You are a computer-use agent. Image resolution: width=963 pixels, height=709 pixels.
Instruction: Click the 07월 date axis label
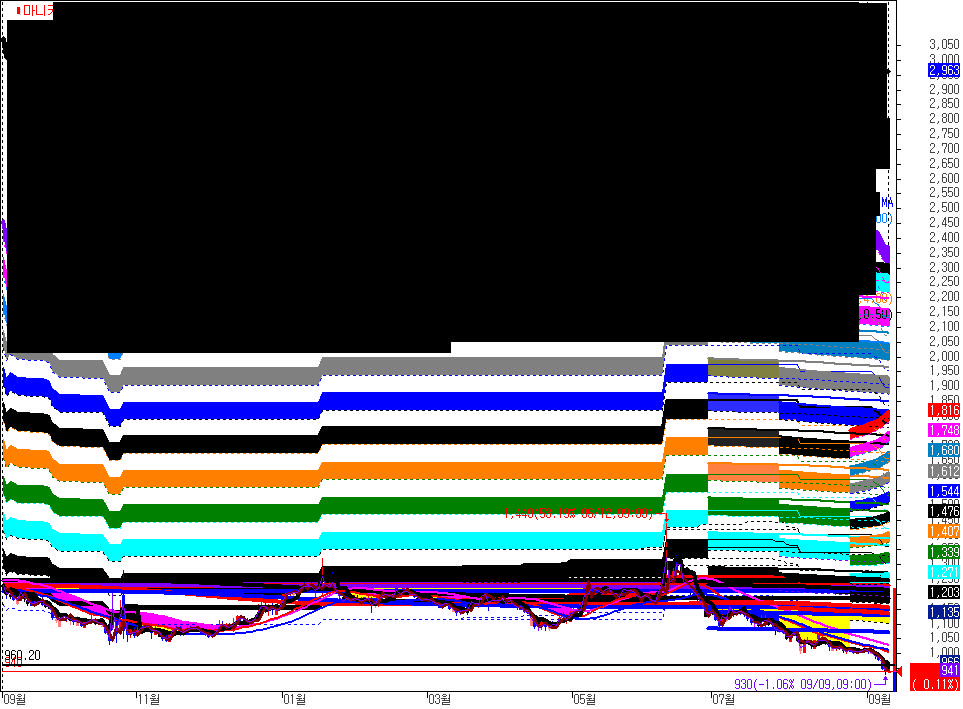coord(723,698)
